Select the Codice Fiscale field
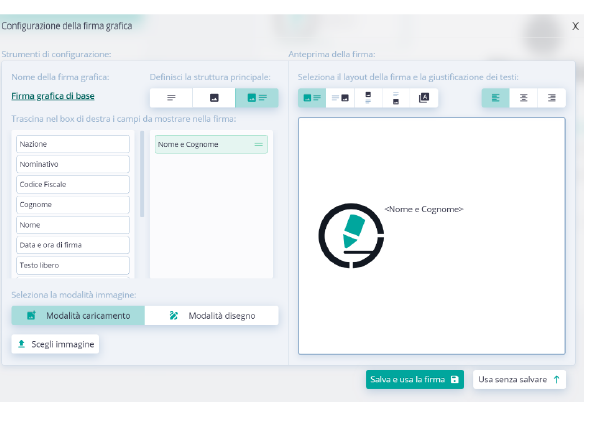 coord(73,184)
